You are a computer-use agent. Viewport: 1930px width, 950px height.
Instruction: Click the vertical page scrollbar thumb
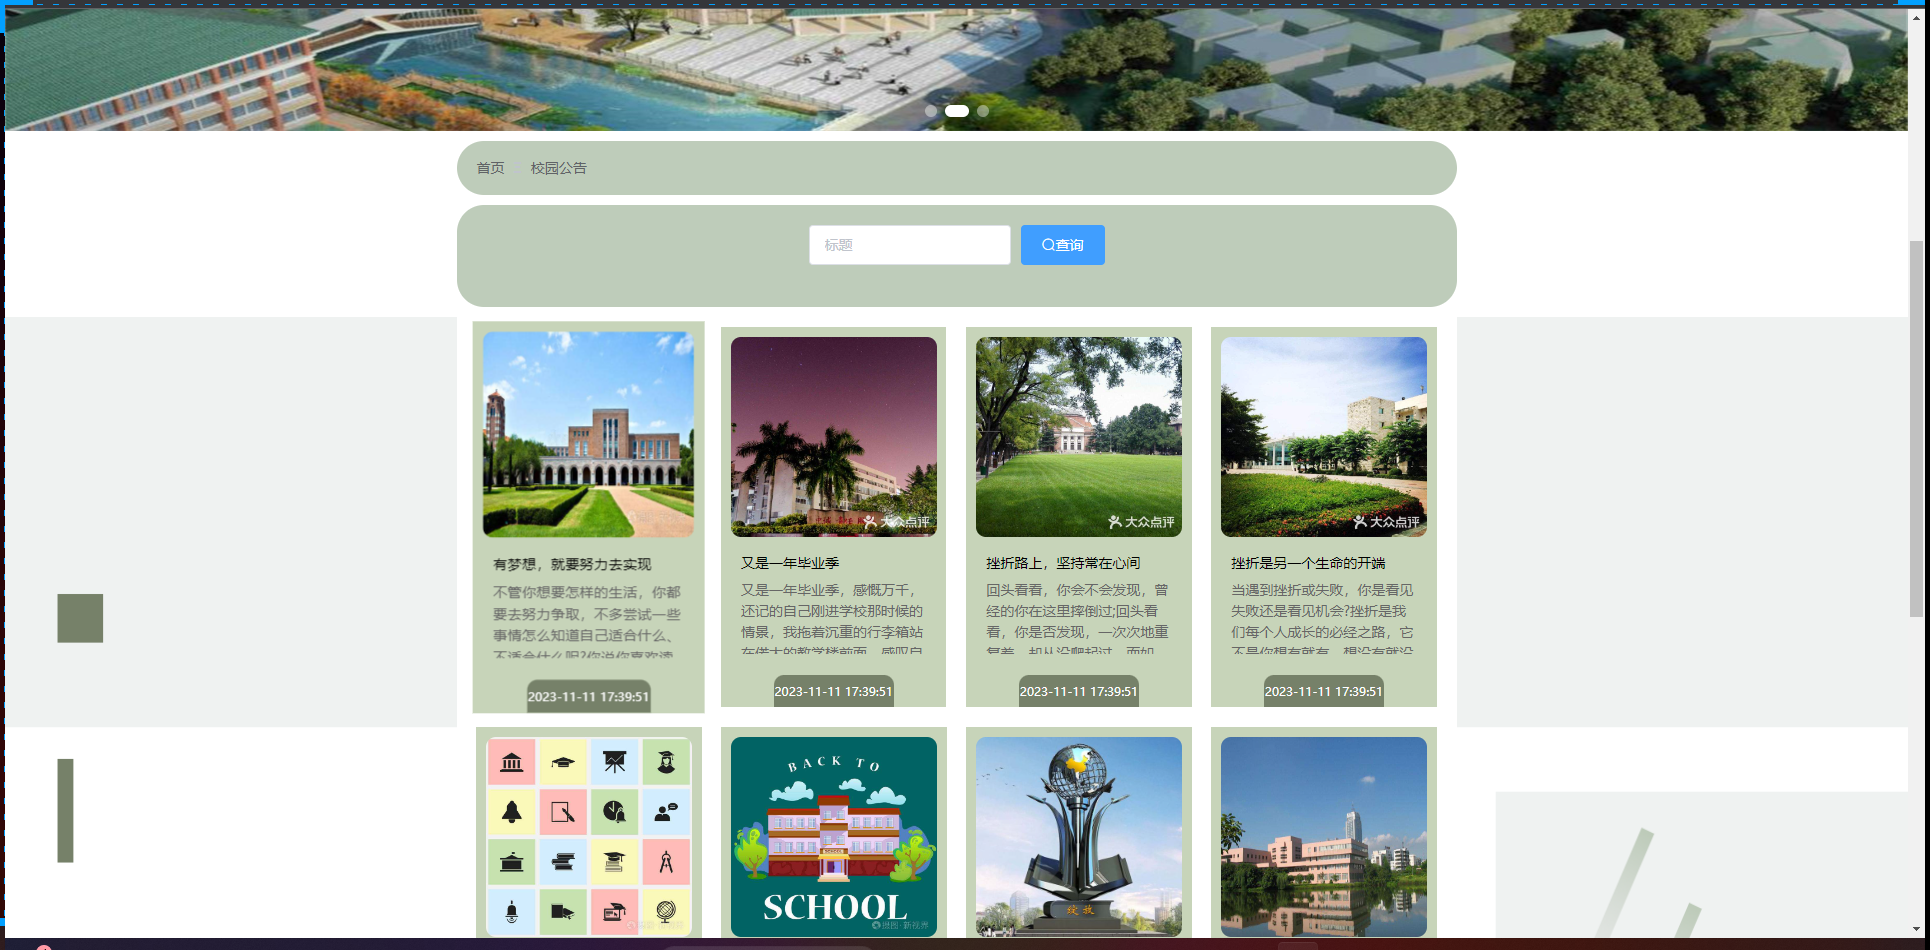[x=1916, y=428]
